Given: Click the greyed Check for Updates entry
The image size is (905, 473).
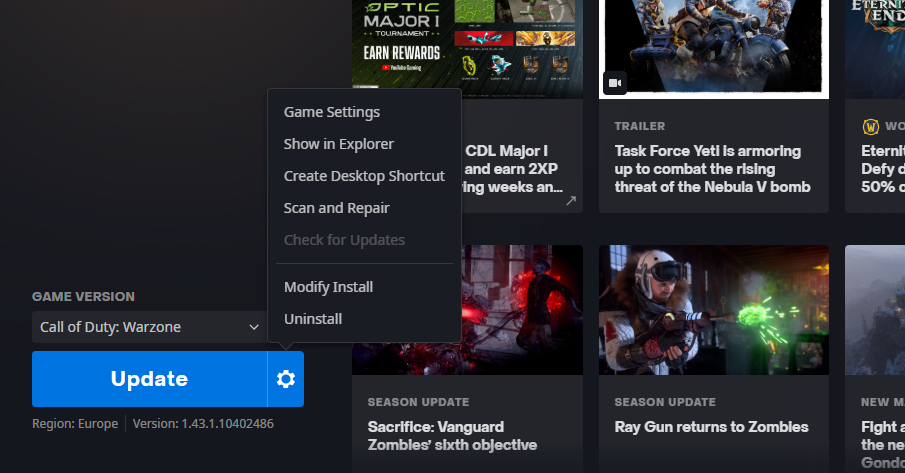Looking at the screenshot, I should click(345, 240).
